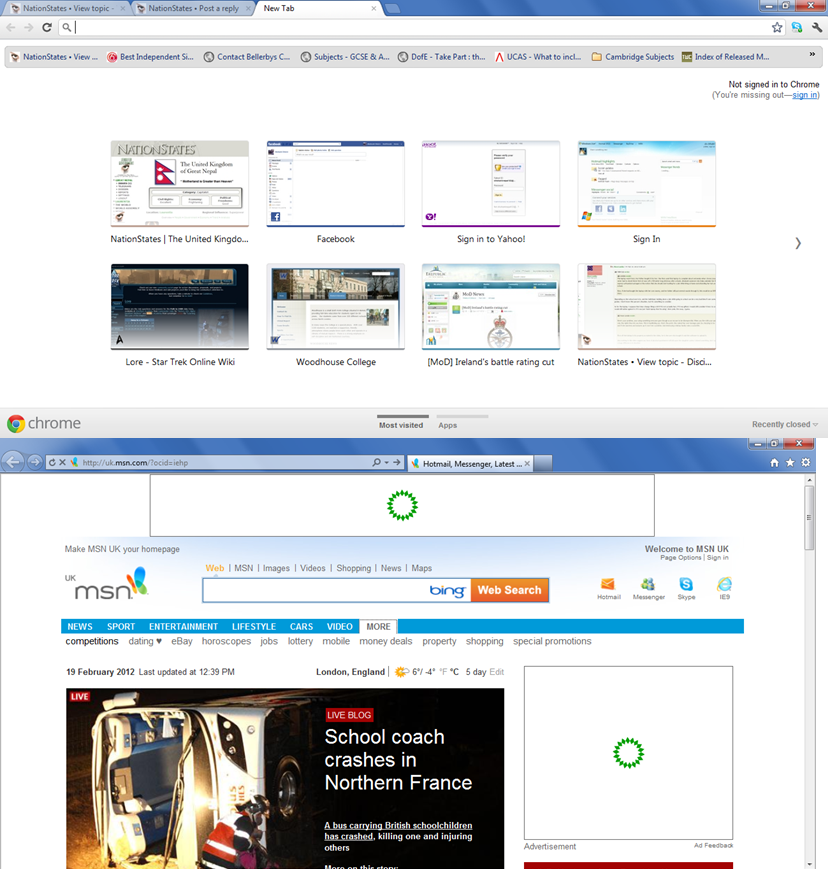Click the Chrome wrench settings icon
The width and height of the screenshot is (828, 869).
tap(817, 28)
